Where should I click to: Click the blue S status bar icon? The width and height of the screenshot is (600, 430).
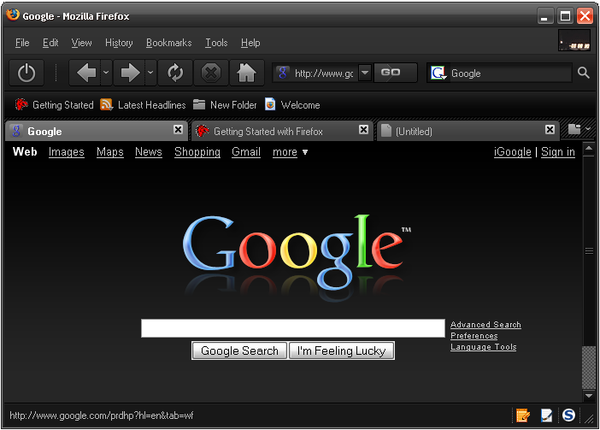(x=569, y=415)
